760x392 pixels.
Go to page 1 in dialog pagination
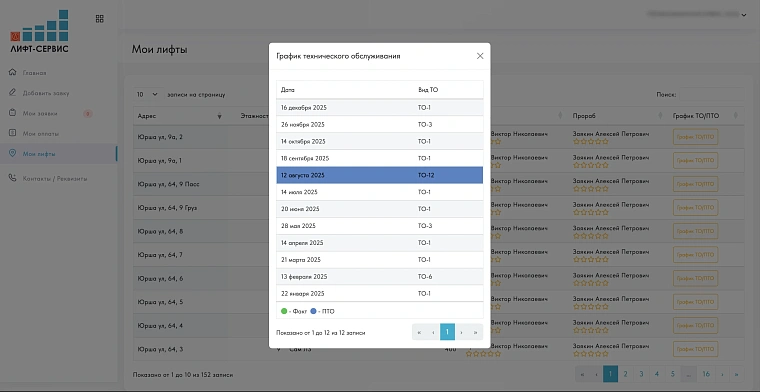(447, 332)
